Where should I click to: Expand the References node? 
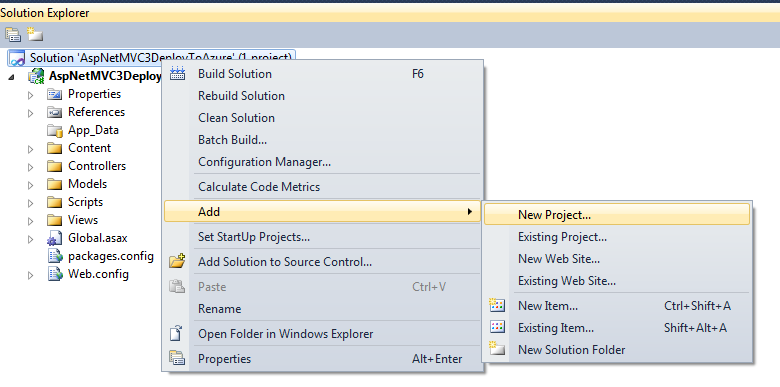(x=31, y=113)
